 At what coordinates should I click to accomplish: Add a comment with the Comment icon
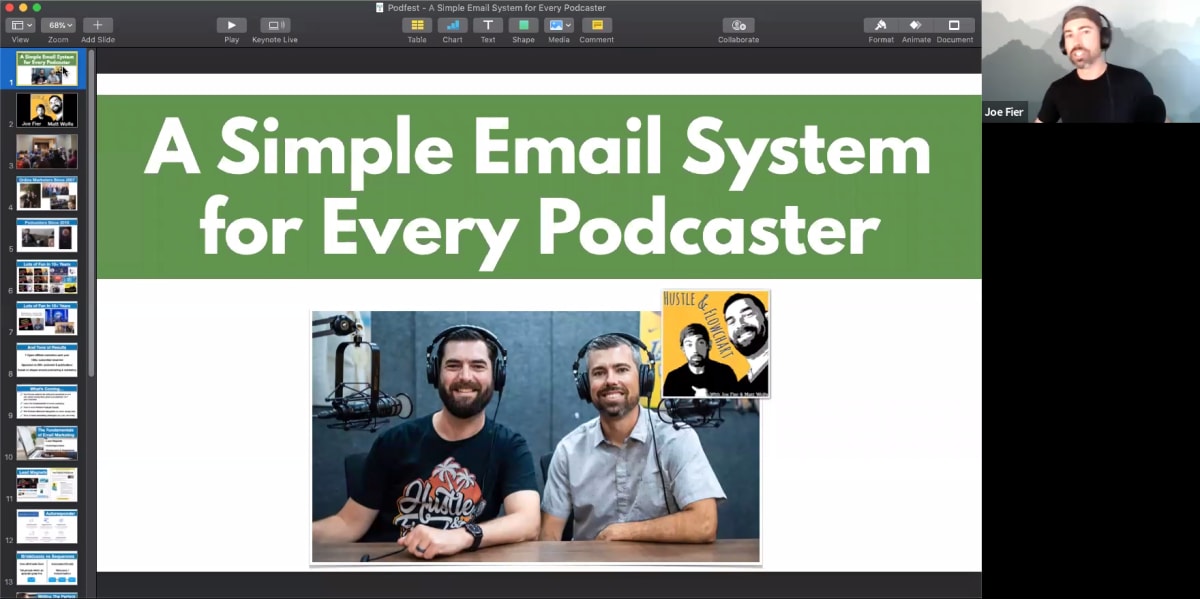(595, 27)
